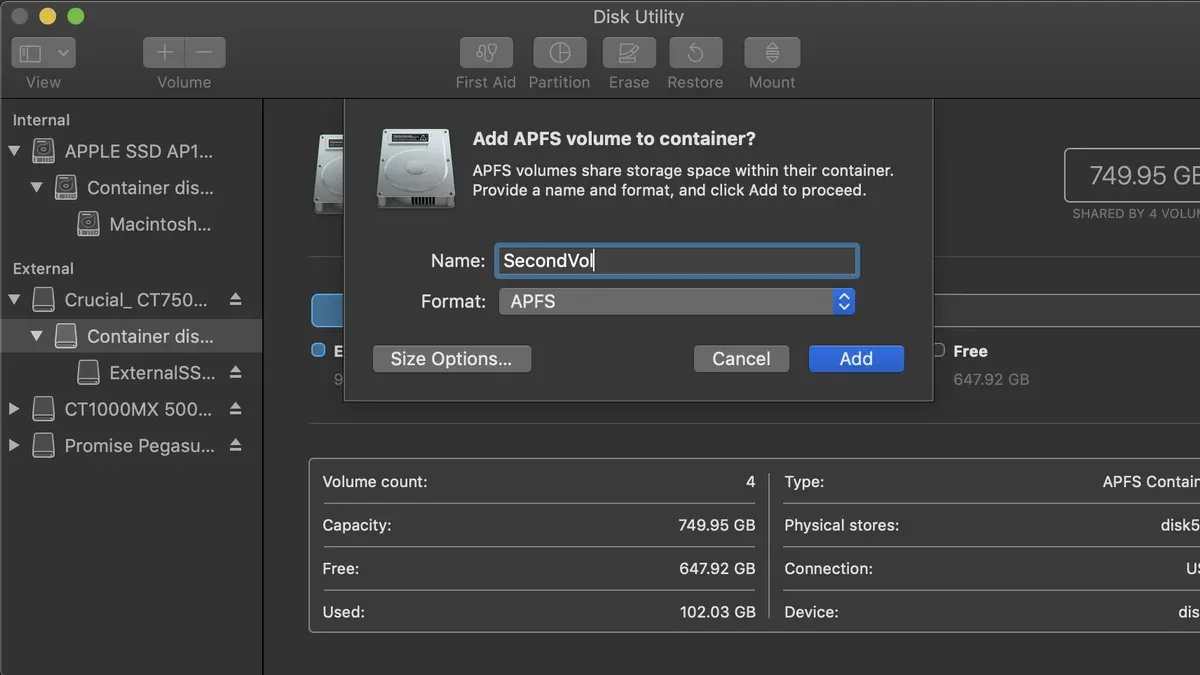The image size is (1200, 675).
Task: Click the Macintosh volume icon
Action: coord(88,224)
